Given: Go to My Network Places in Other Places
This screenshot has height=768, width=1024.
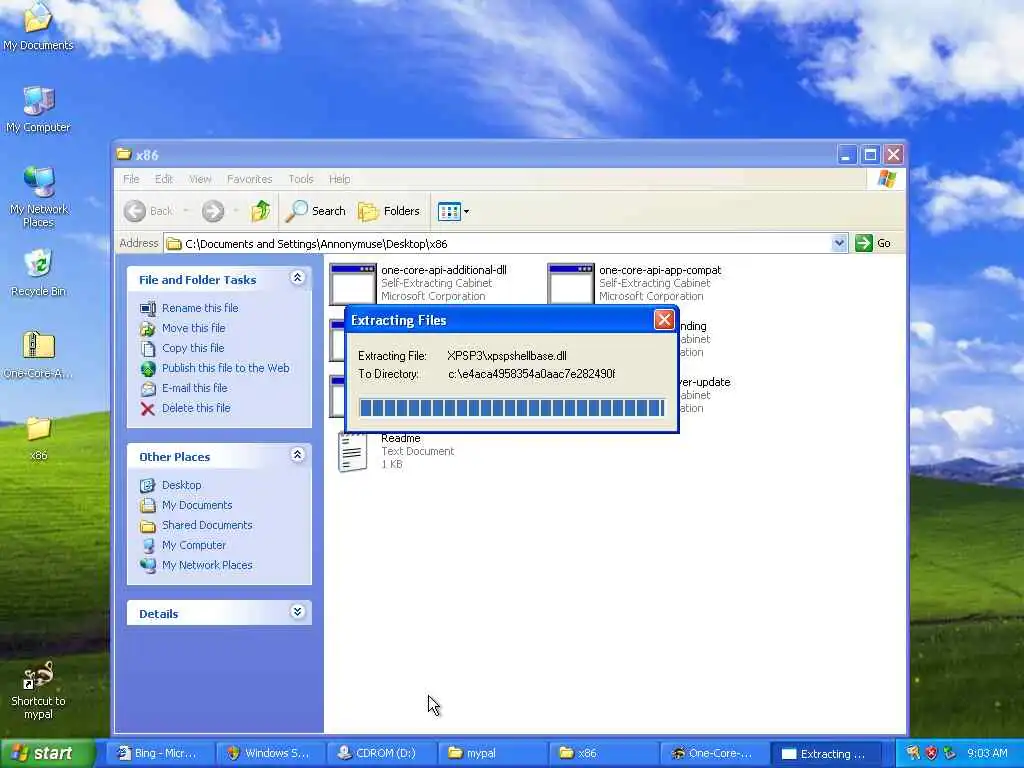Looking at the screenshot, I should pos(206,565).
